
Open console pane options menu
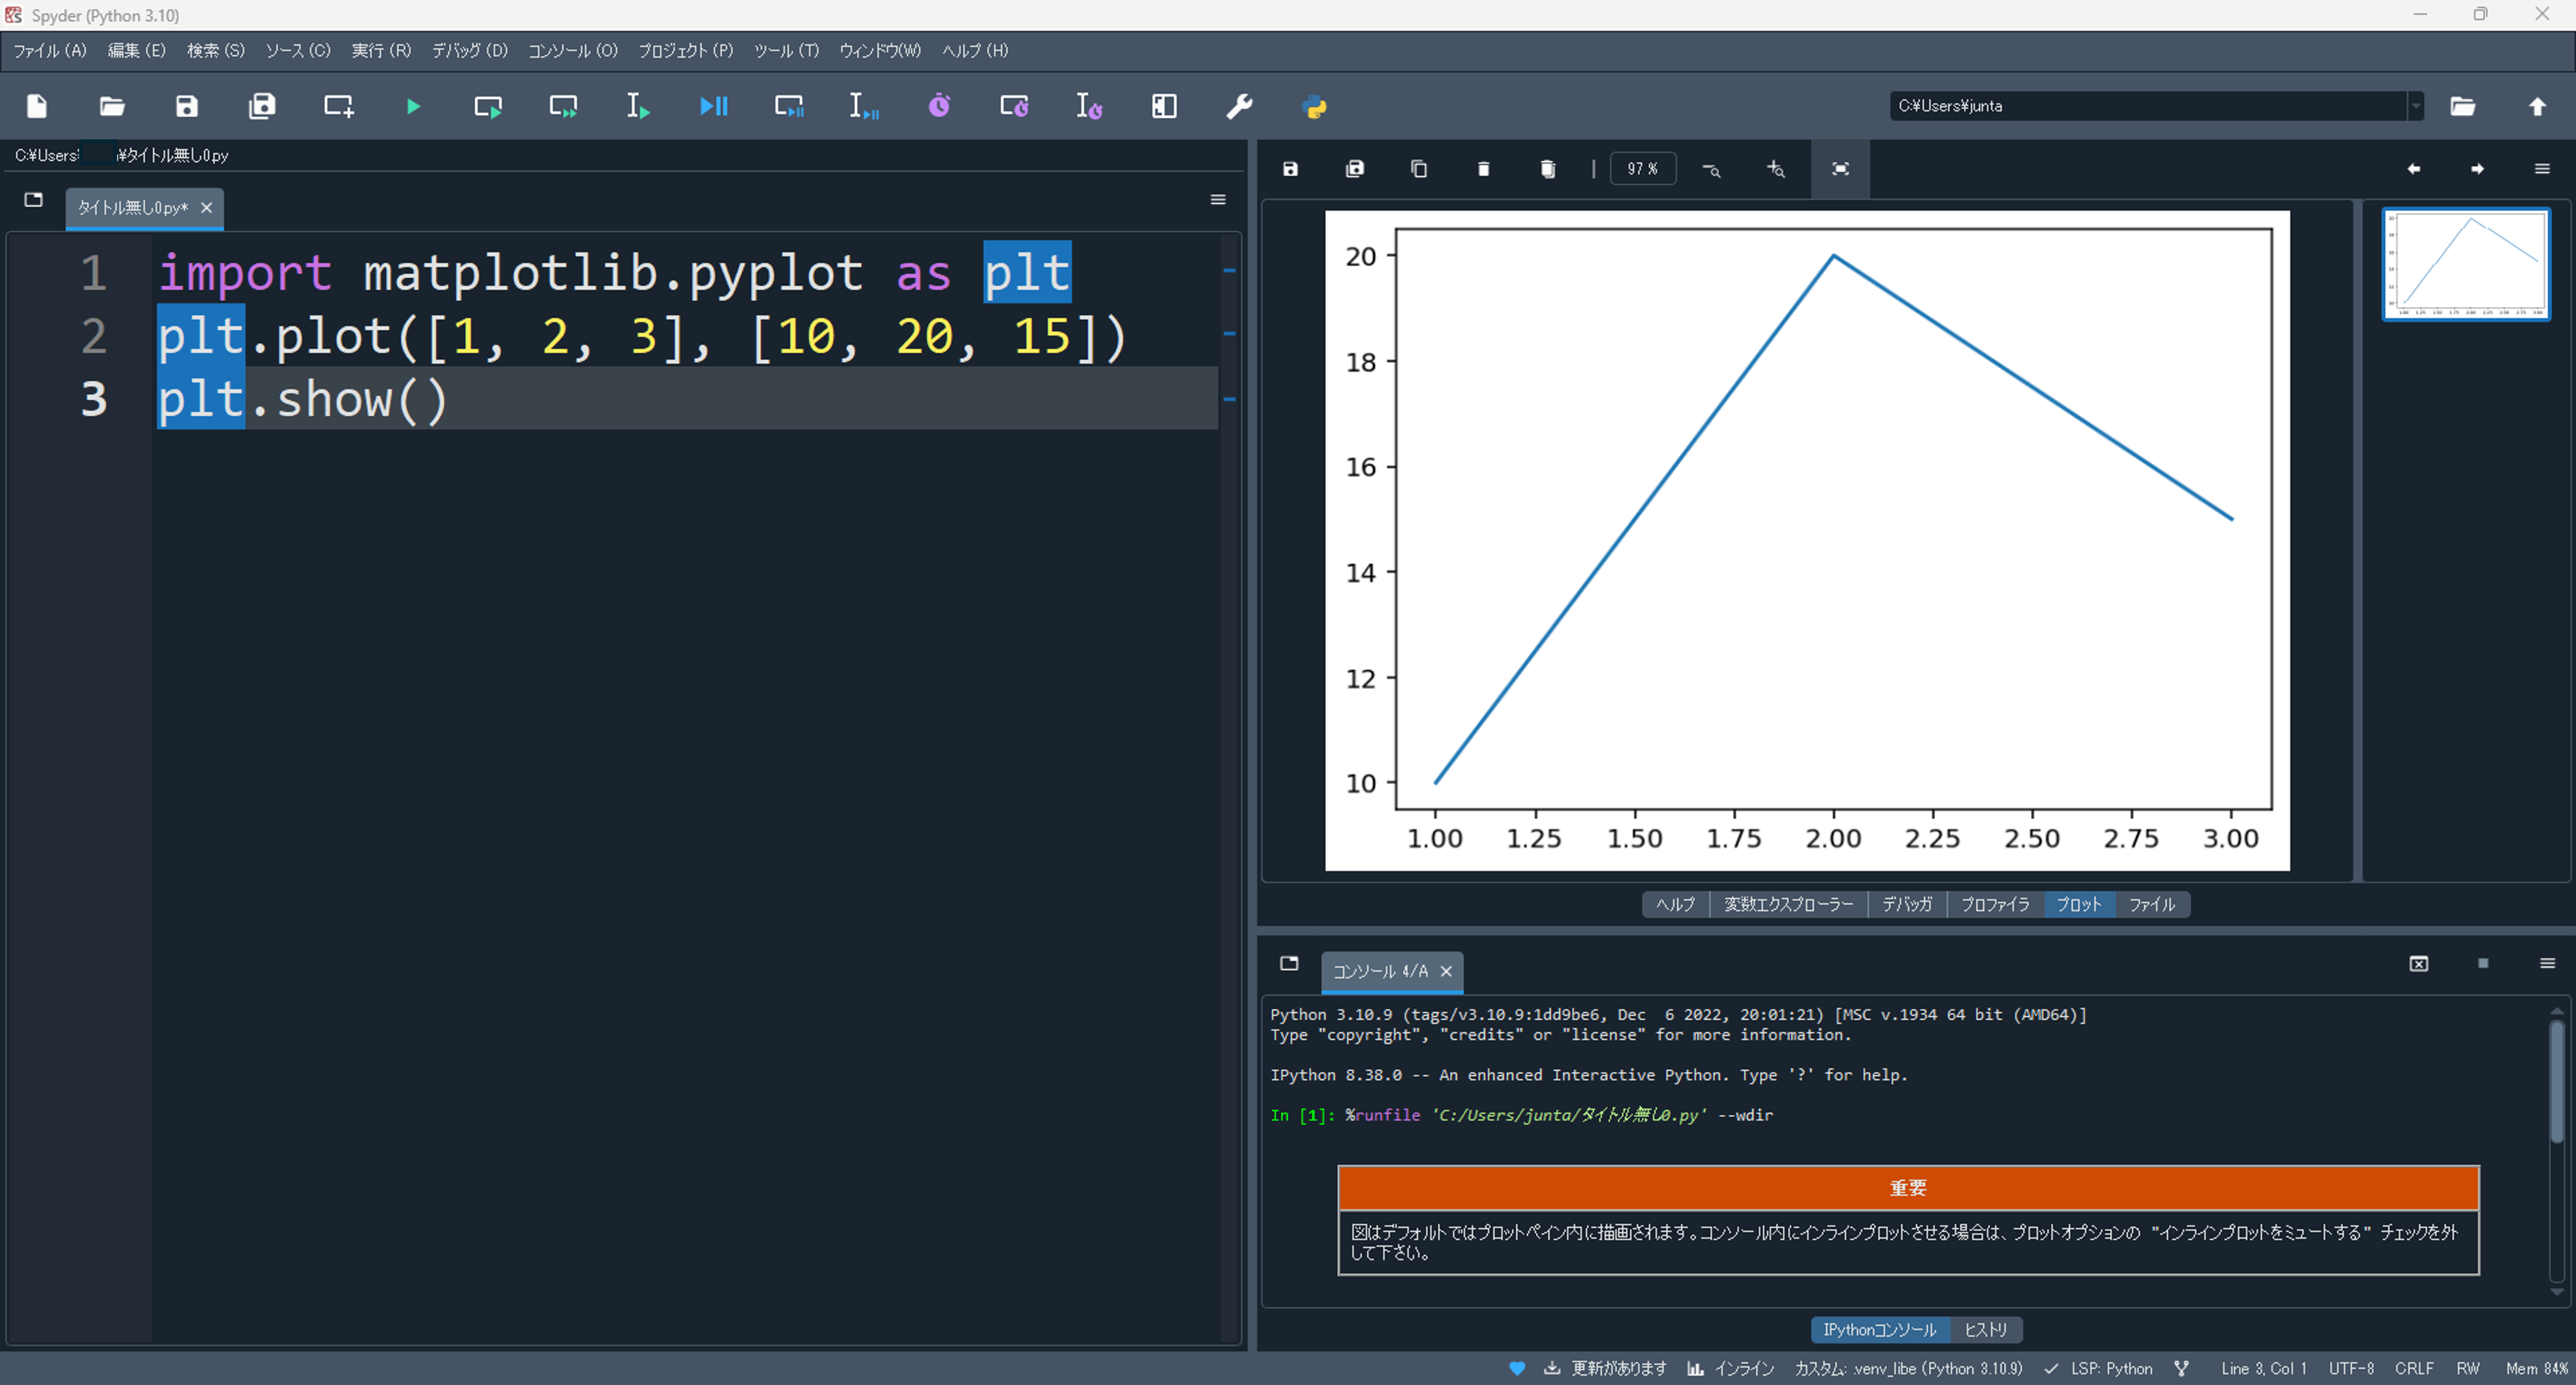[x=2547, y=963]
